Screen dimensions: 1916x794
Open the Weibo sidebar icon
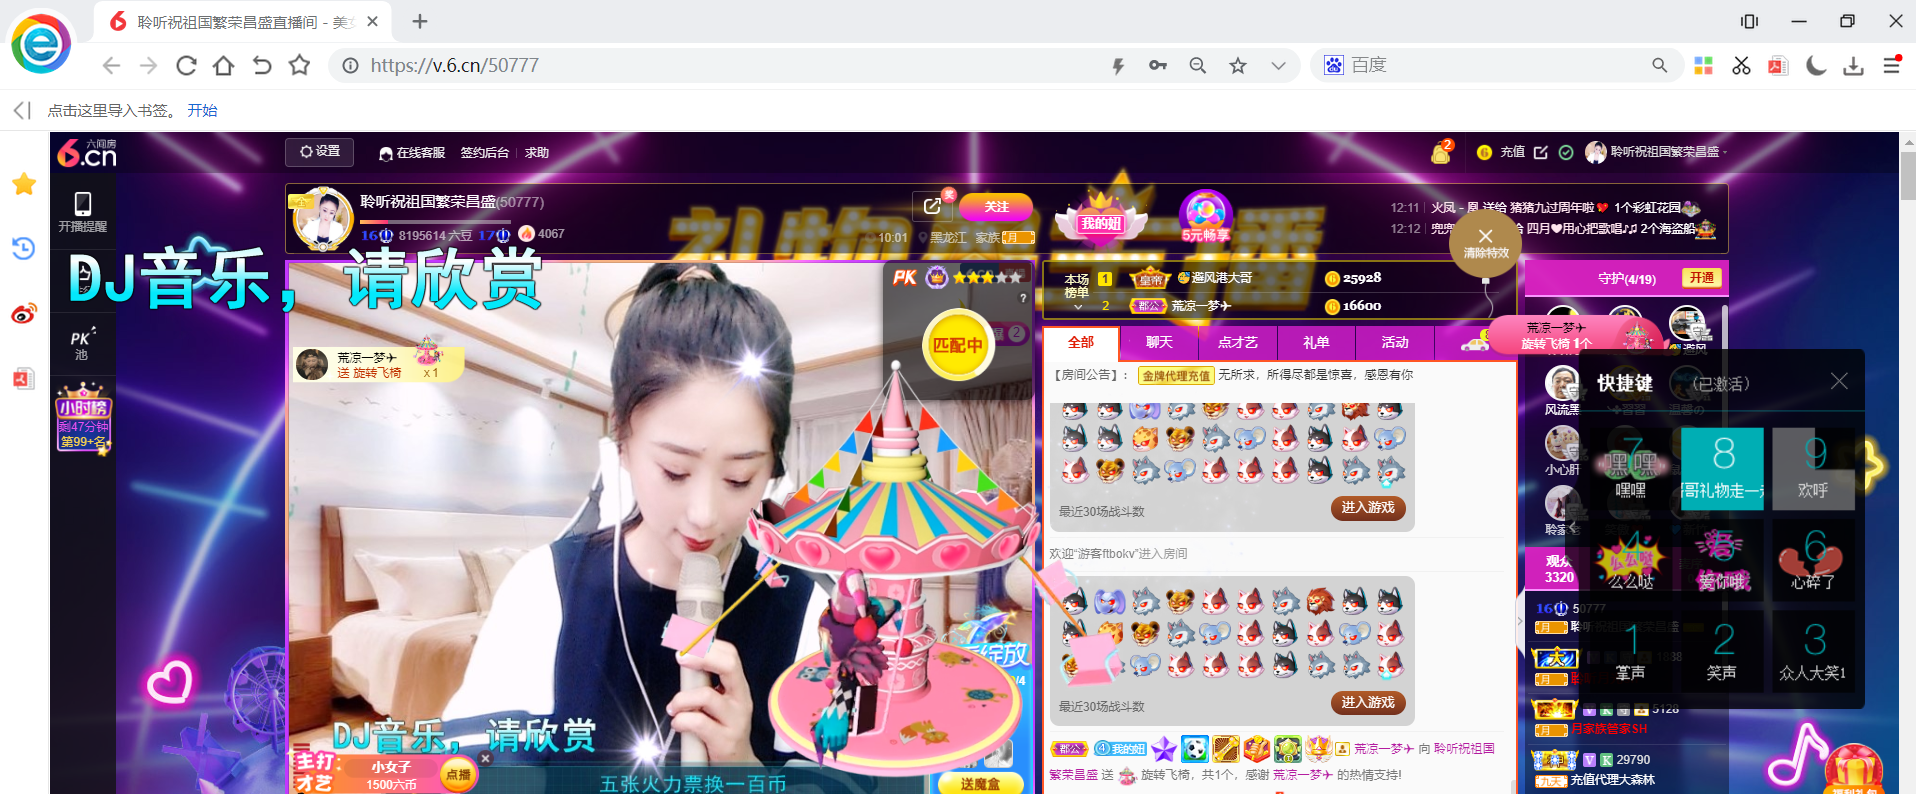point(24,314)
